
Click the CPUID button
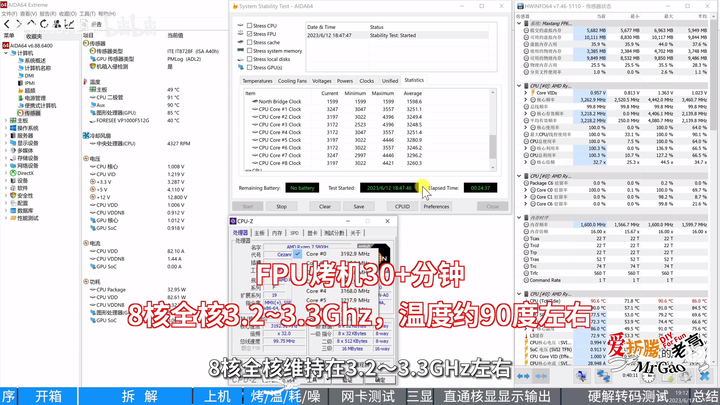point(402,207)
